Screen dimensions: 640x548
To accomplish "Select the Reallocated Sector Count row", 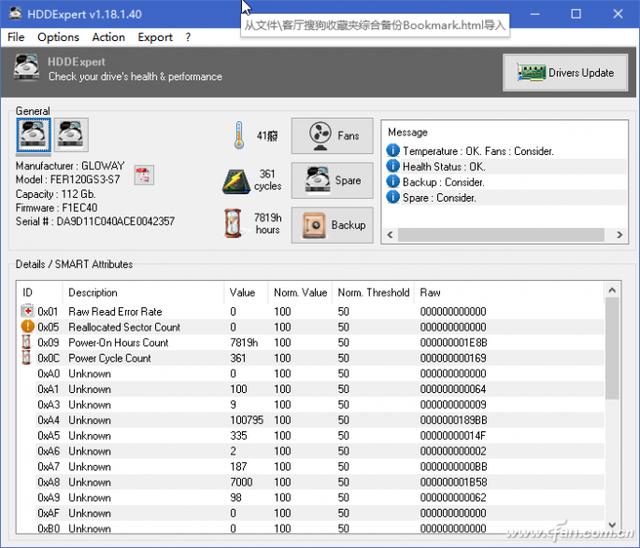I will [x=310, y=327].
